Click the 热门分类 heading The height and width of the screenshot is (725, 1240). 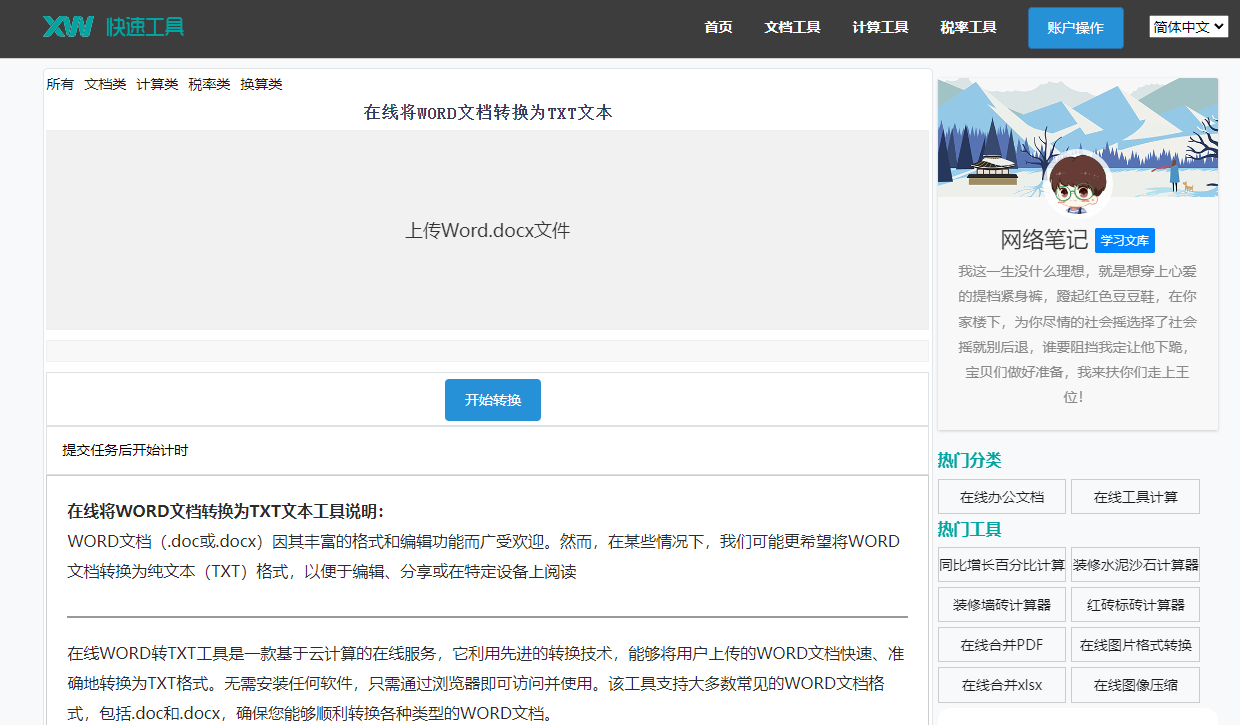coord(969,460)
